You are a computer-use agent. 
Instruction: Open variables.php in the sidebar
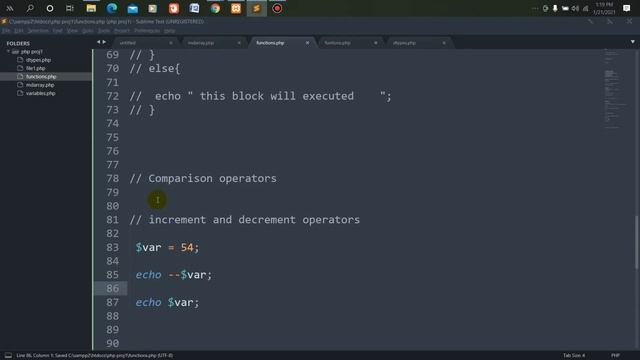pyautogui.click(x=40, y=93)
